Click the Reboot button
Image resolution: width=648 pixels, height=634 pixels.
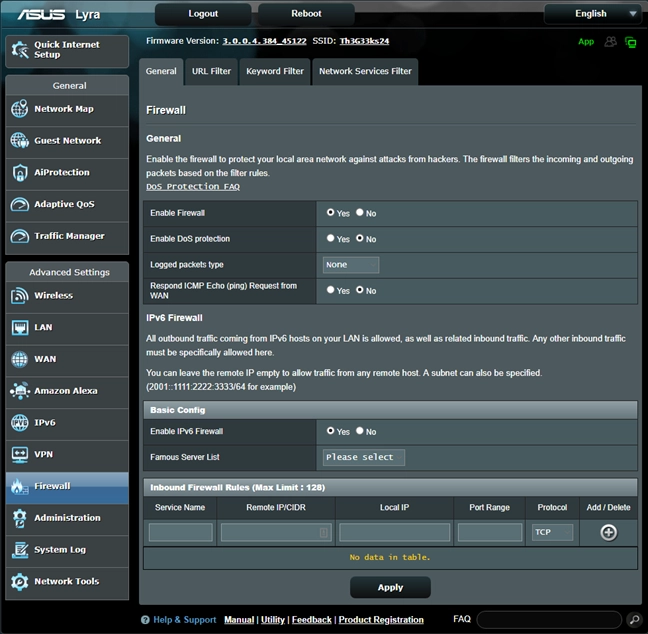coord(306,14)
